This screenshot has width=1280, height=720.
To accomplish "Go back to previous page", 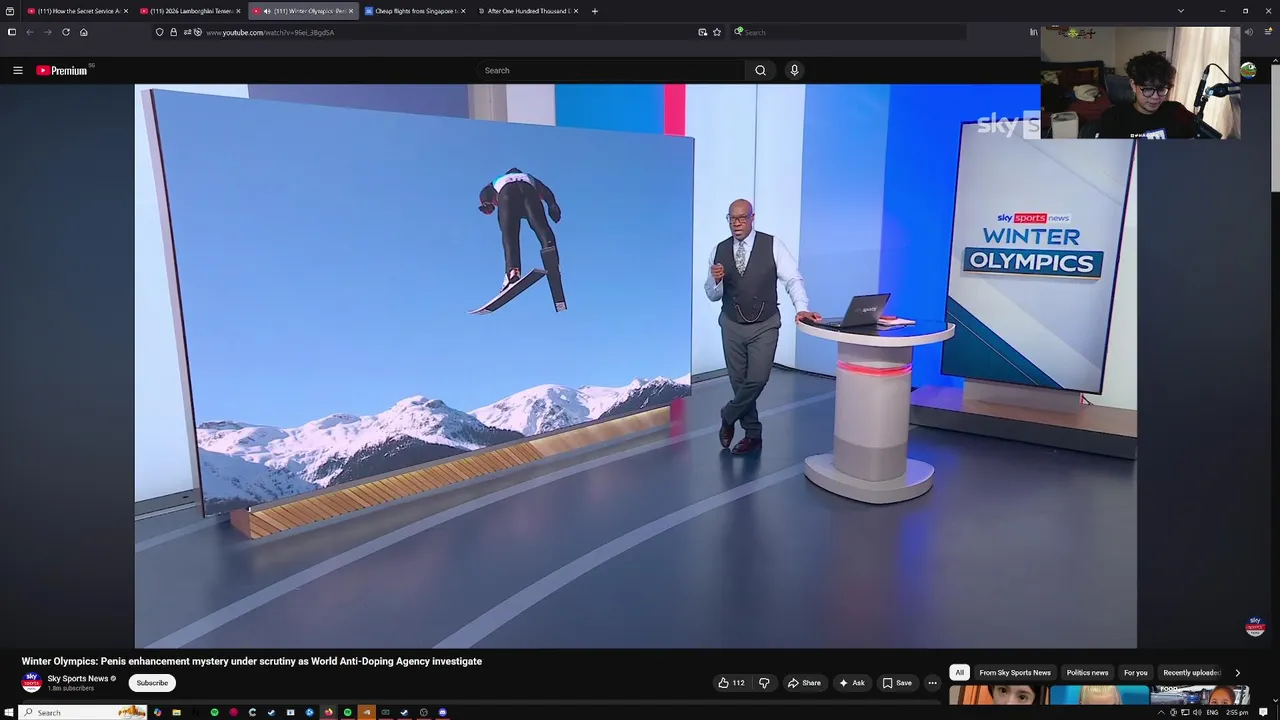I will tap(30, 32).
